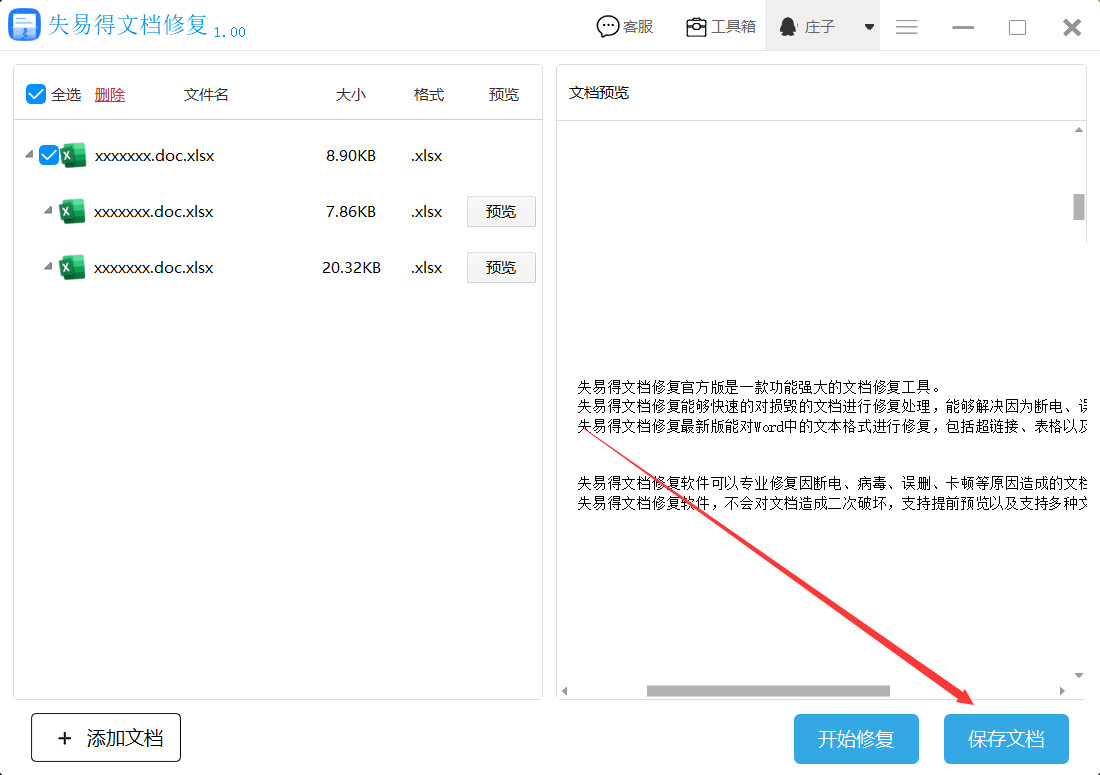Click the 格式 column header

pos(429,95)
